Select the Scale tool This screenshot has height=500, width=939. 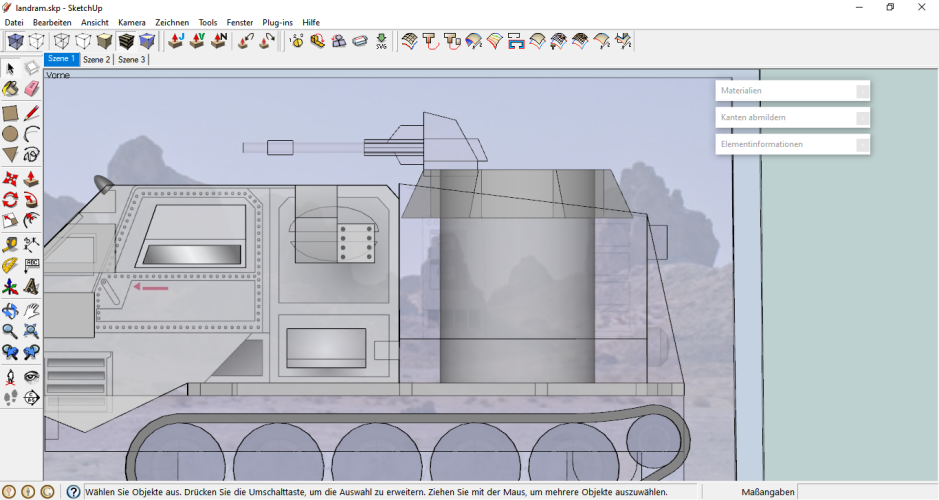(x=10, y=220)
